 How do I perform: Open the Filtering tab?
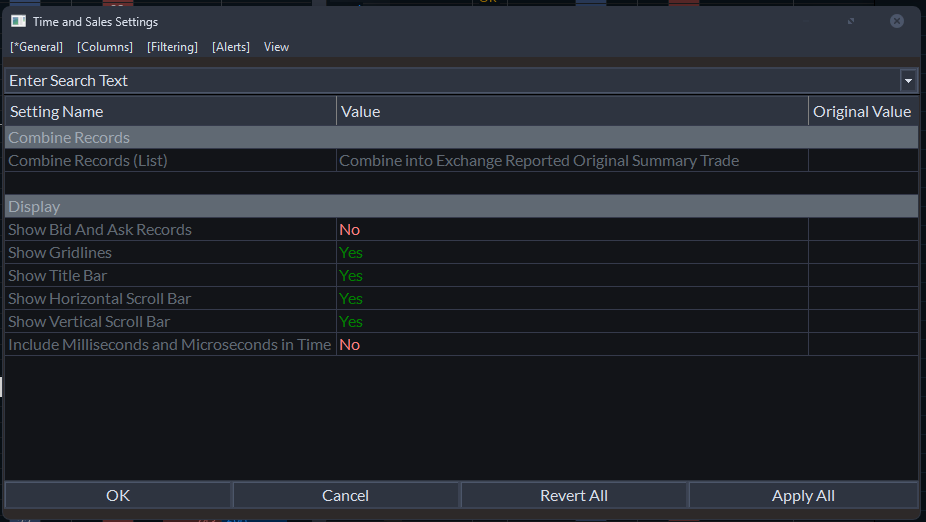click(x=172, y=47)
